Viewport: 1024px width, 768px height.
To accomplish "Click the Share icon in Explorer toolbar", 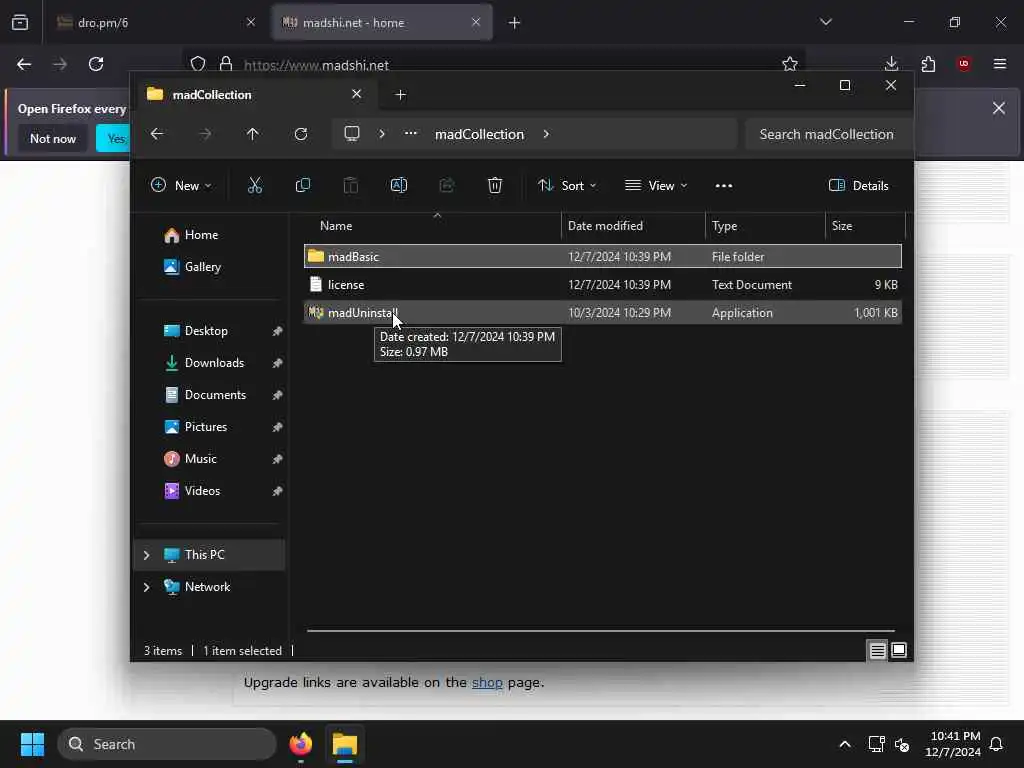I will [x=447, y=185].
